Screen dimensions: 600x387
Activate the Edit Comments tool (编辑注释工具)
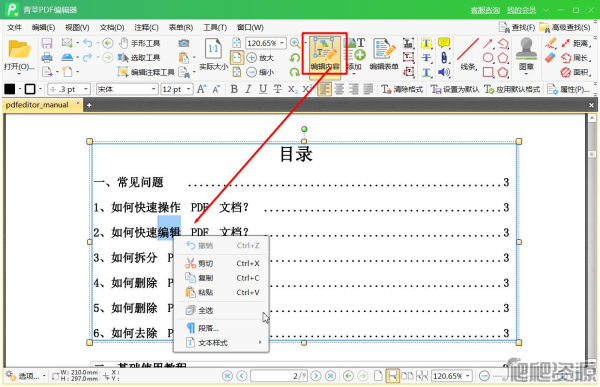point(146,72)
